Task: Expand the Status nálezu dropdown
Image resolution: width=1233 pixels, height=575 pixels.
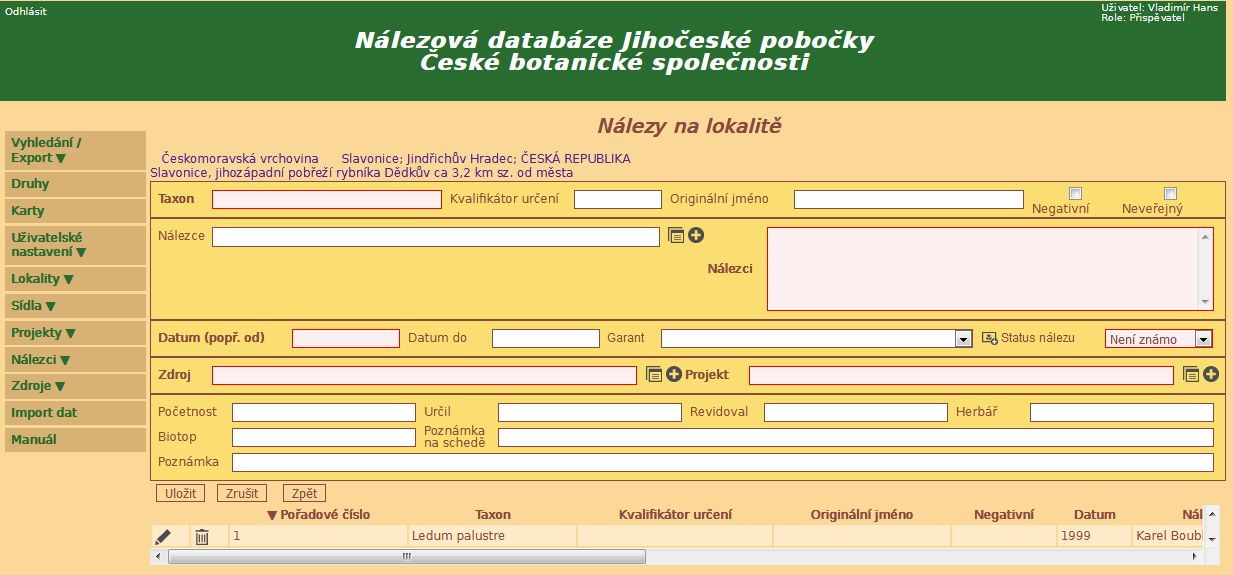Action: click(1203, 339)
